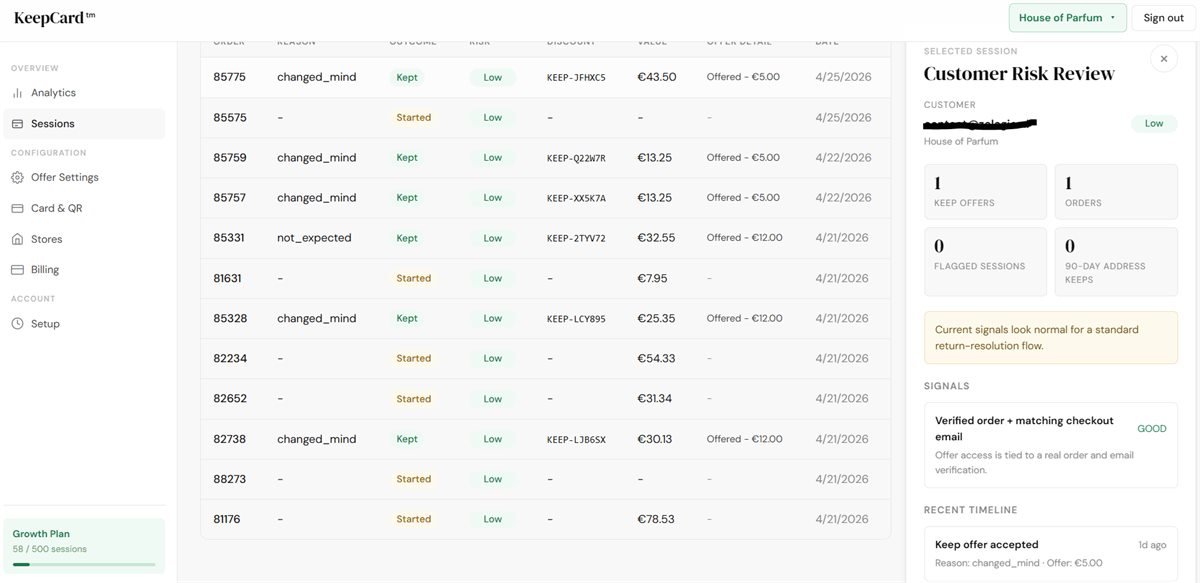Viewport: 1200px width, 583px height.
Task: Click discount code KEEP-XX5K7A
Action: coord(576,198)
